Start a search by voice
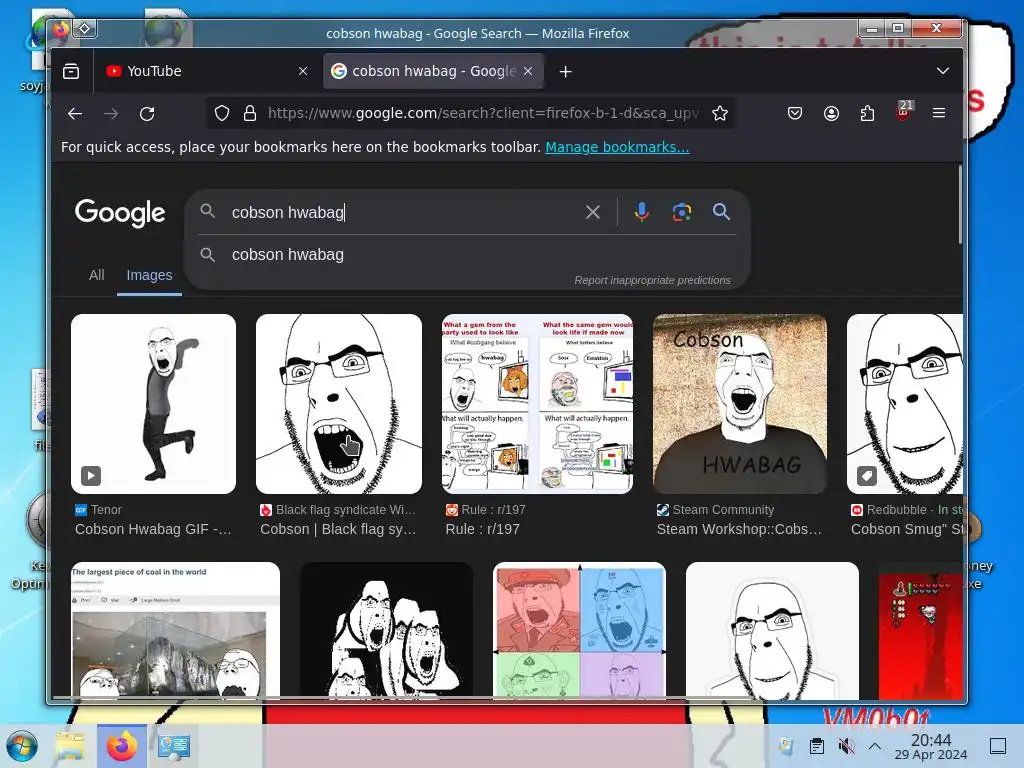The height and width of the screenshot is (768, 1024). (x=642, y=212)
